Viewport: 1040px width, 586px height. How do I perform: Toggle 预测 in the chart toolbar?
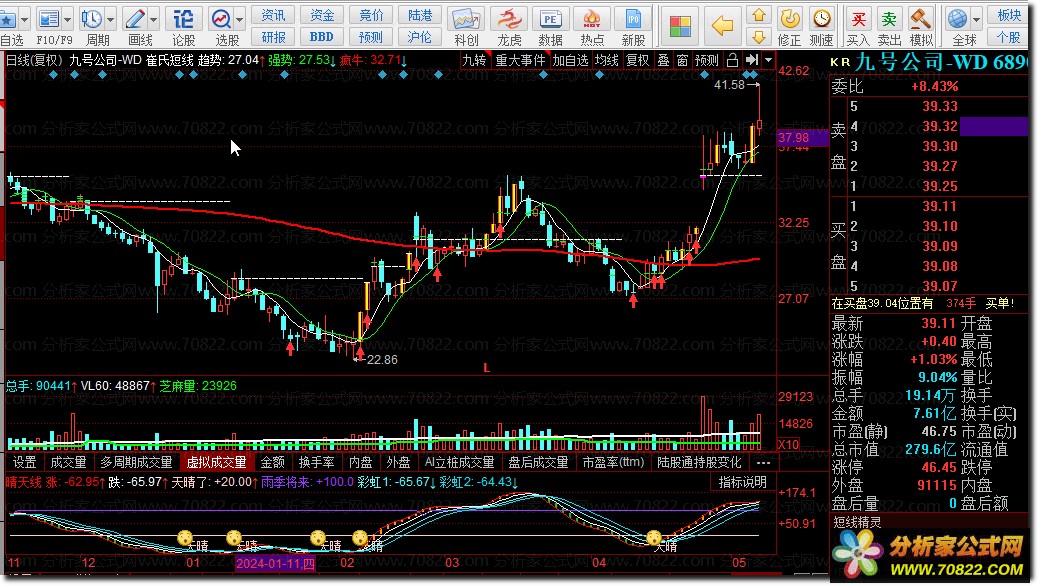706,60
